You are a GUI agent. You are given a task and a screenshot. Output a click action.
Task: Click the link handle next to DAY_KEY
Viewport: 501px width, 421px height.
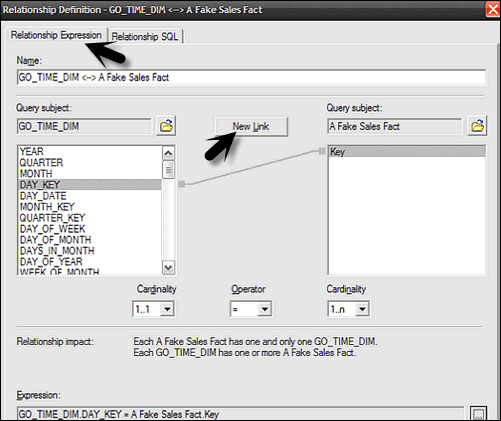[x=182, y=184]
